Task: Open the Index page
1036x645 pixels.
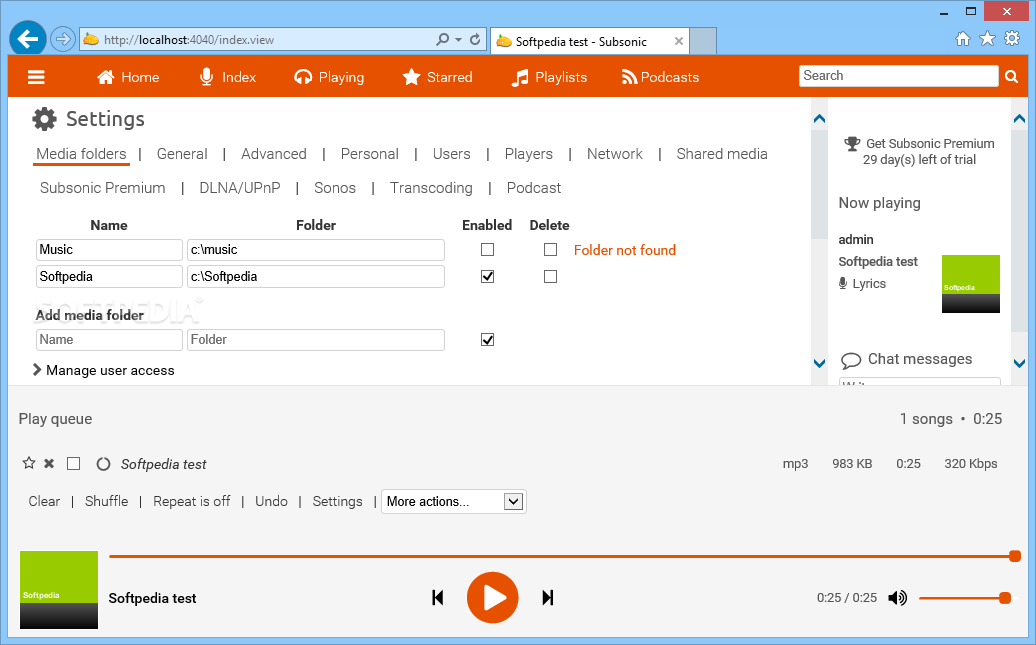Action: [228, 77]
